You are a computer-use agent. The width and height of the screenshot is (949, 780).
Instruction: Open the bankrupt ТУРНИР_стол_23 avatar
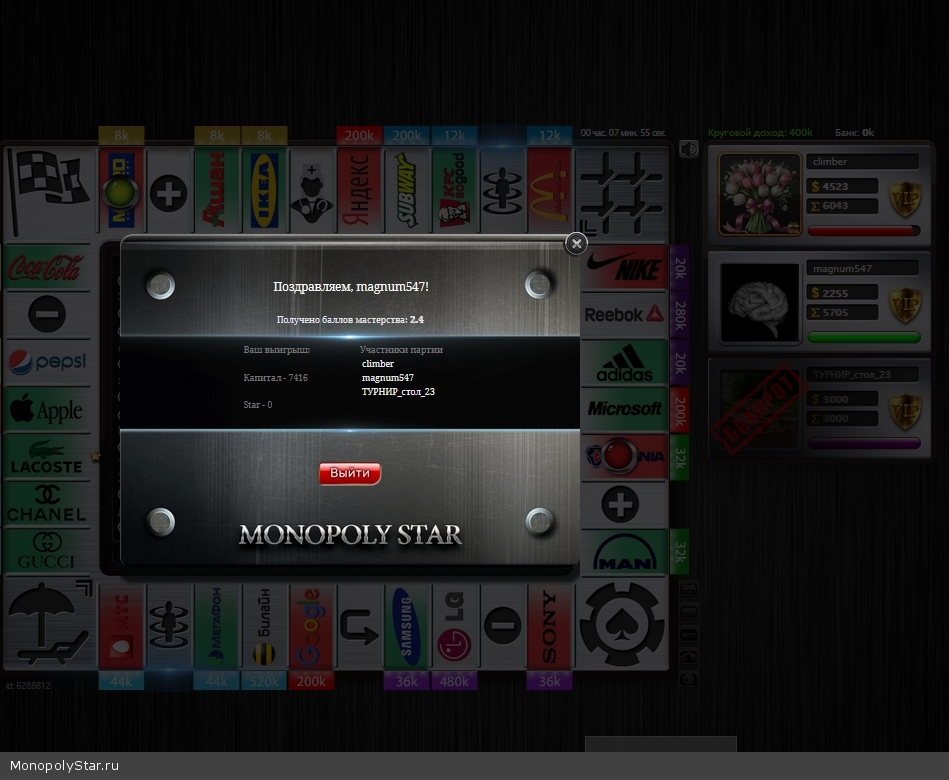click(x=759, y=409)
